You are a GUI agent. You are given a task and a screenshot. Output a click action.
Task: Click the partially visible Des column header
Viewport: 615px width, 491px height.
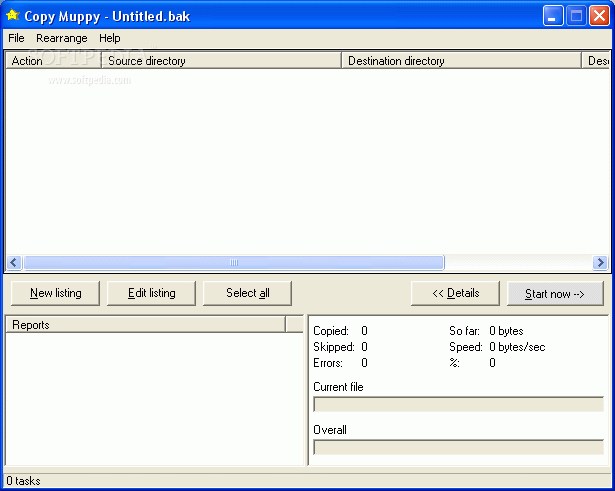tap(596, 60)
